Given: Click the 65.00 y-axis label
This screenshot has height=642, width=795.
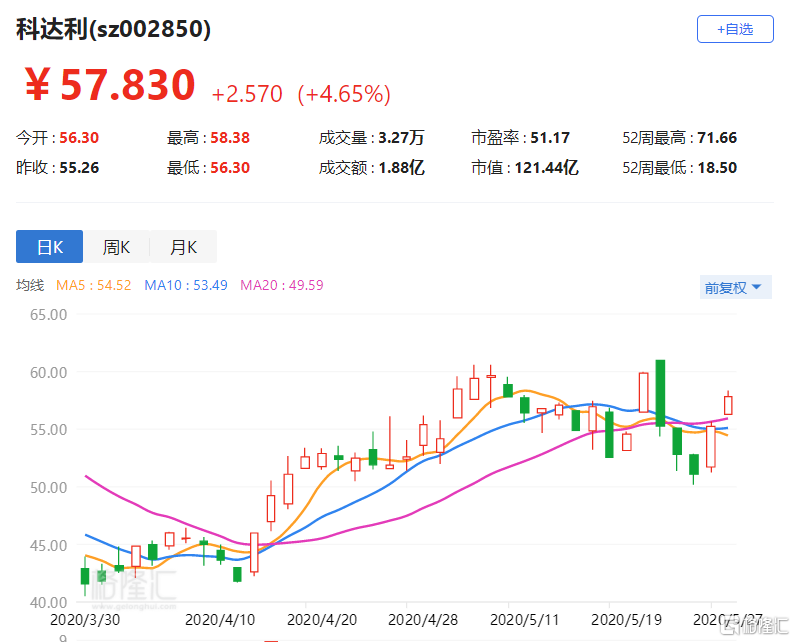Looking at the screenshot, I should (48, 314).
